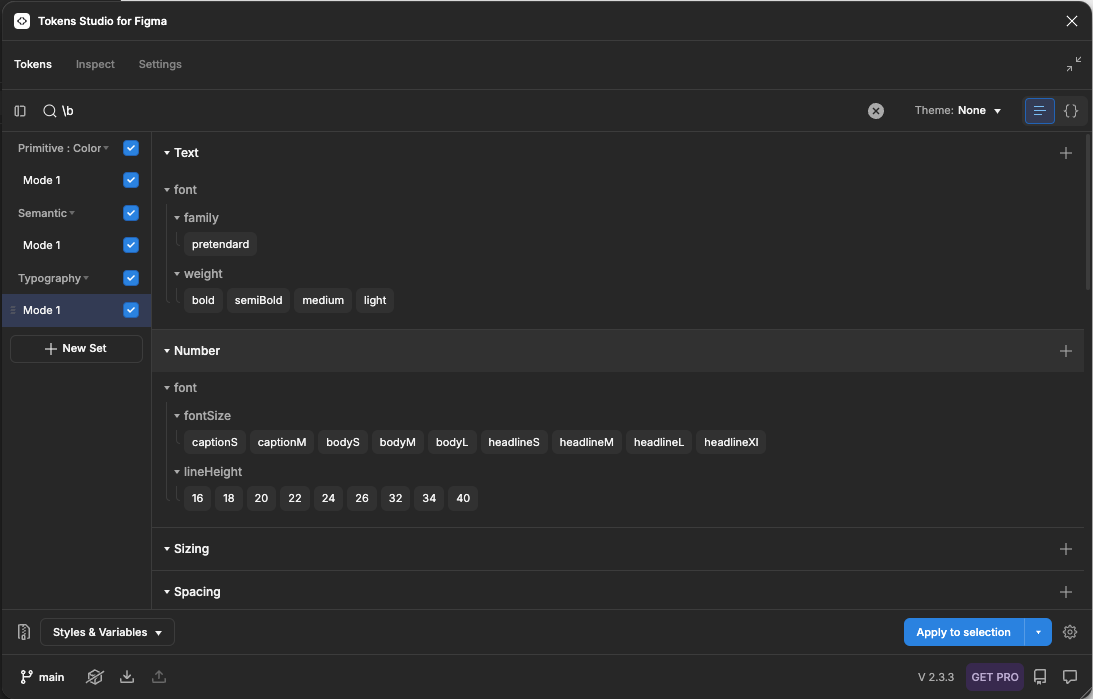The width and height of the screenshot is (1093, 699).
Task: Toggle the checkbox for Mode 1 under Semantic
Action: 131,245
